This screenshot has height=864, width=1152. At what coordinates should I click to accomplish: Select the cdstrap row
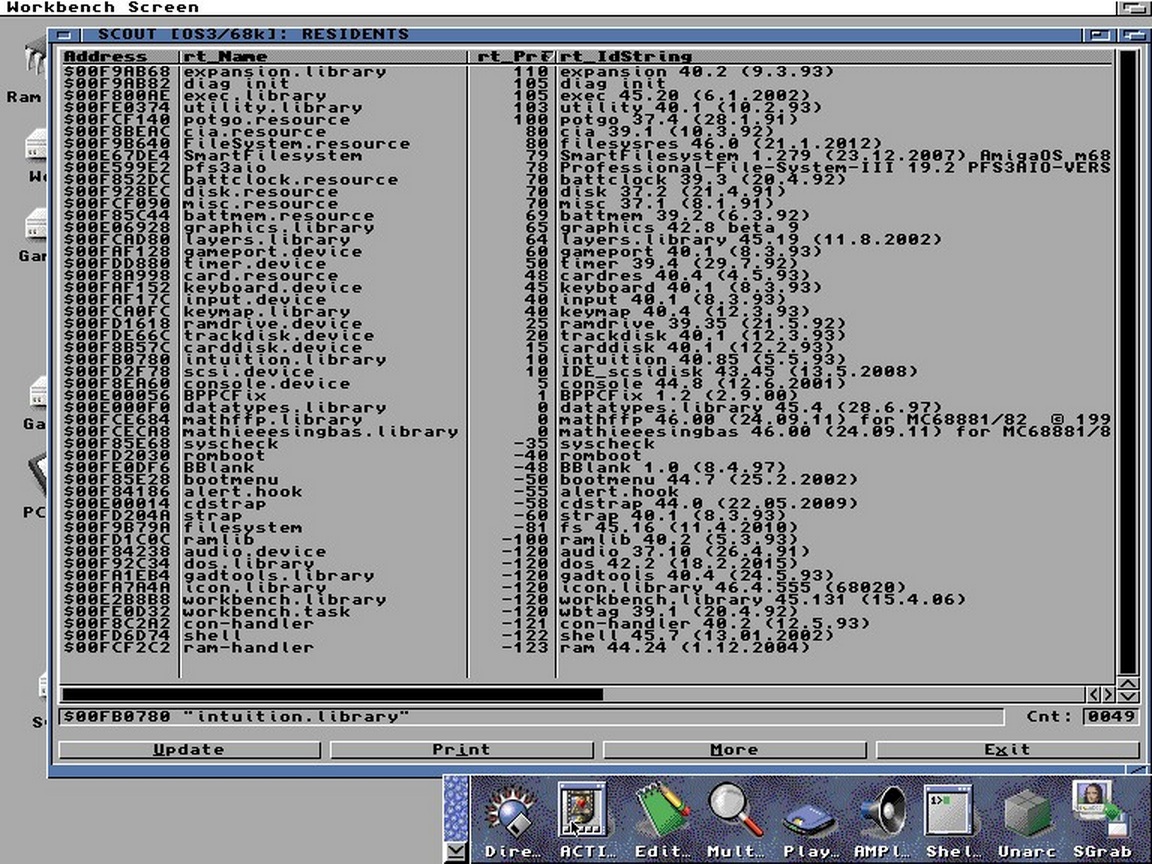[x=586, y=503]
